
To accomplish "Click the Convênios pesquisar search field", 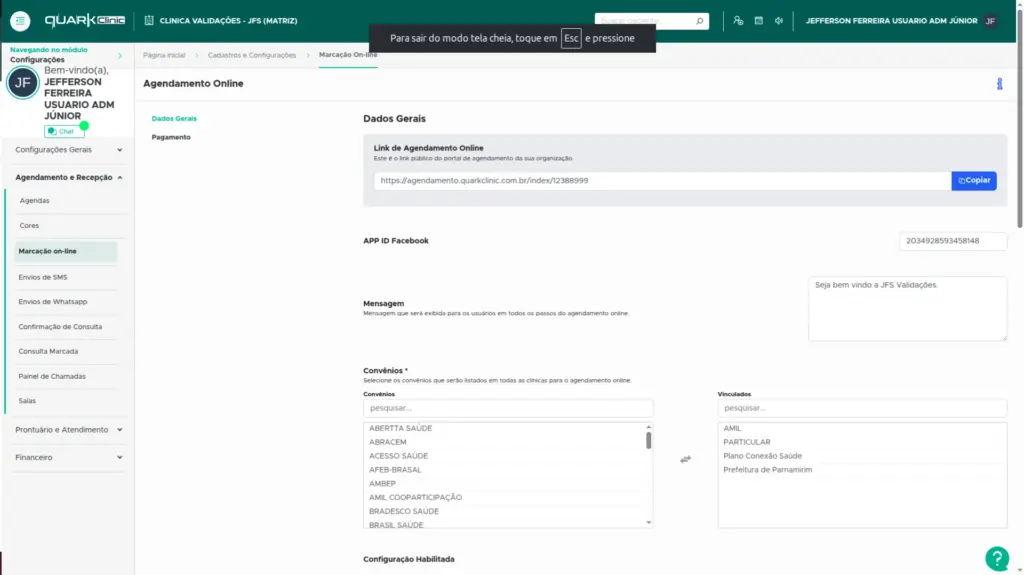I will (508, 408).
